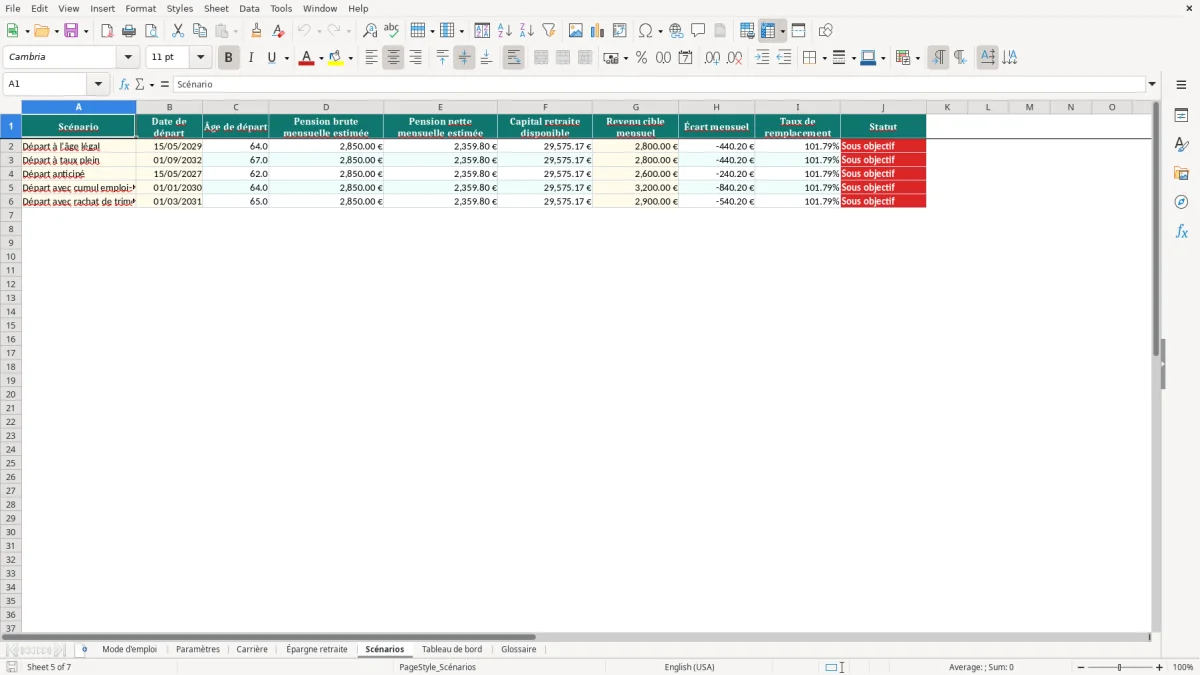Image resolution: width=1200 pixels, height=675 pixels.
Task: Expand the Name Box dropdown
Action: point(98,85)
